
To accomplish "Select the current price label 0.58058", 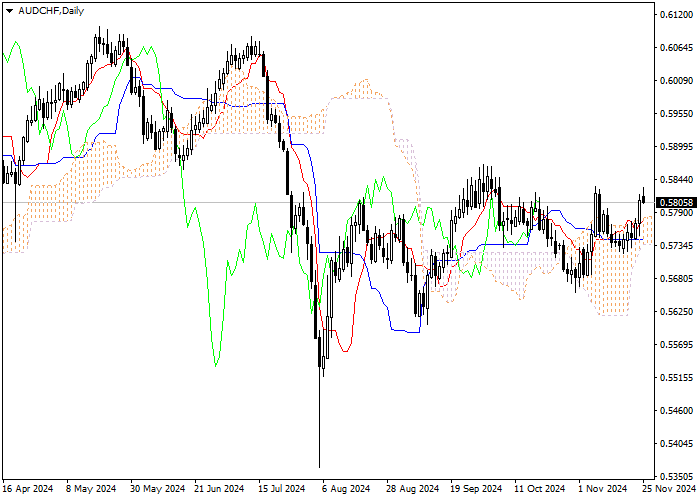I will click(677, 203).
